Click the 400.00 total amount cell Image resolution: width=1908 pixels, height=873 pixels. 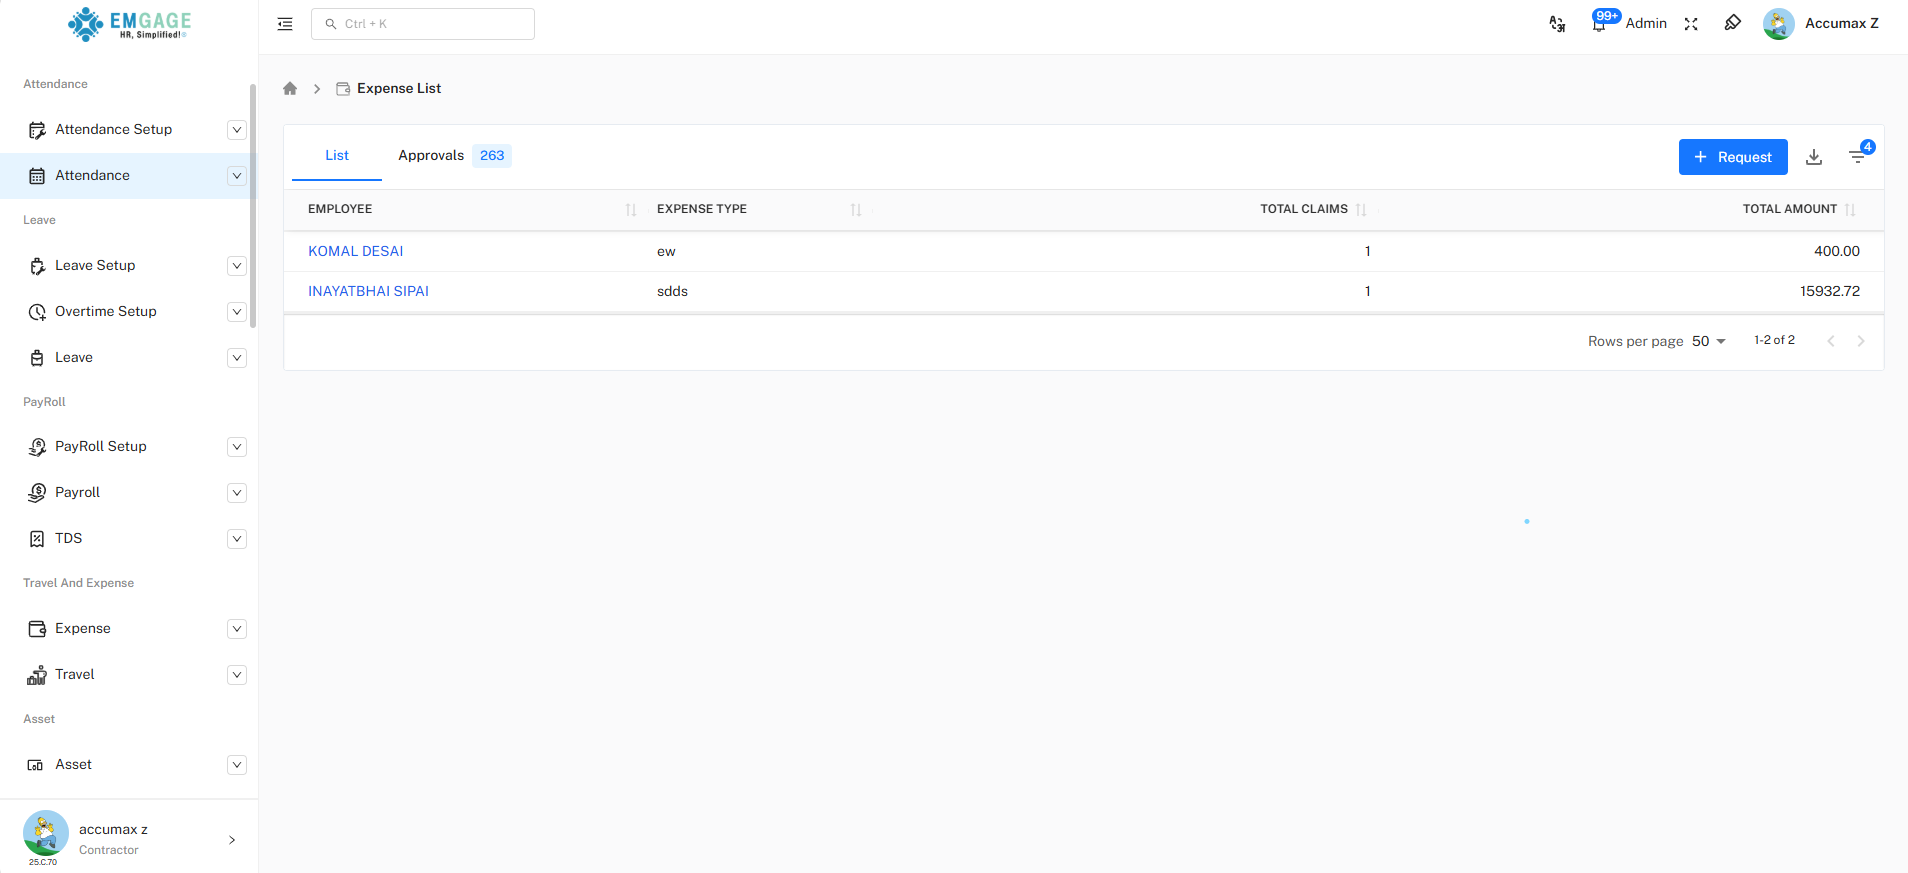[1837, 251]
